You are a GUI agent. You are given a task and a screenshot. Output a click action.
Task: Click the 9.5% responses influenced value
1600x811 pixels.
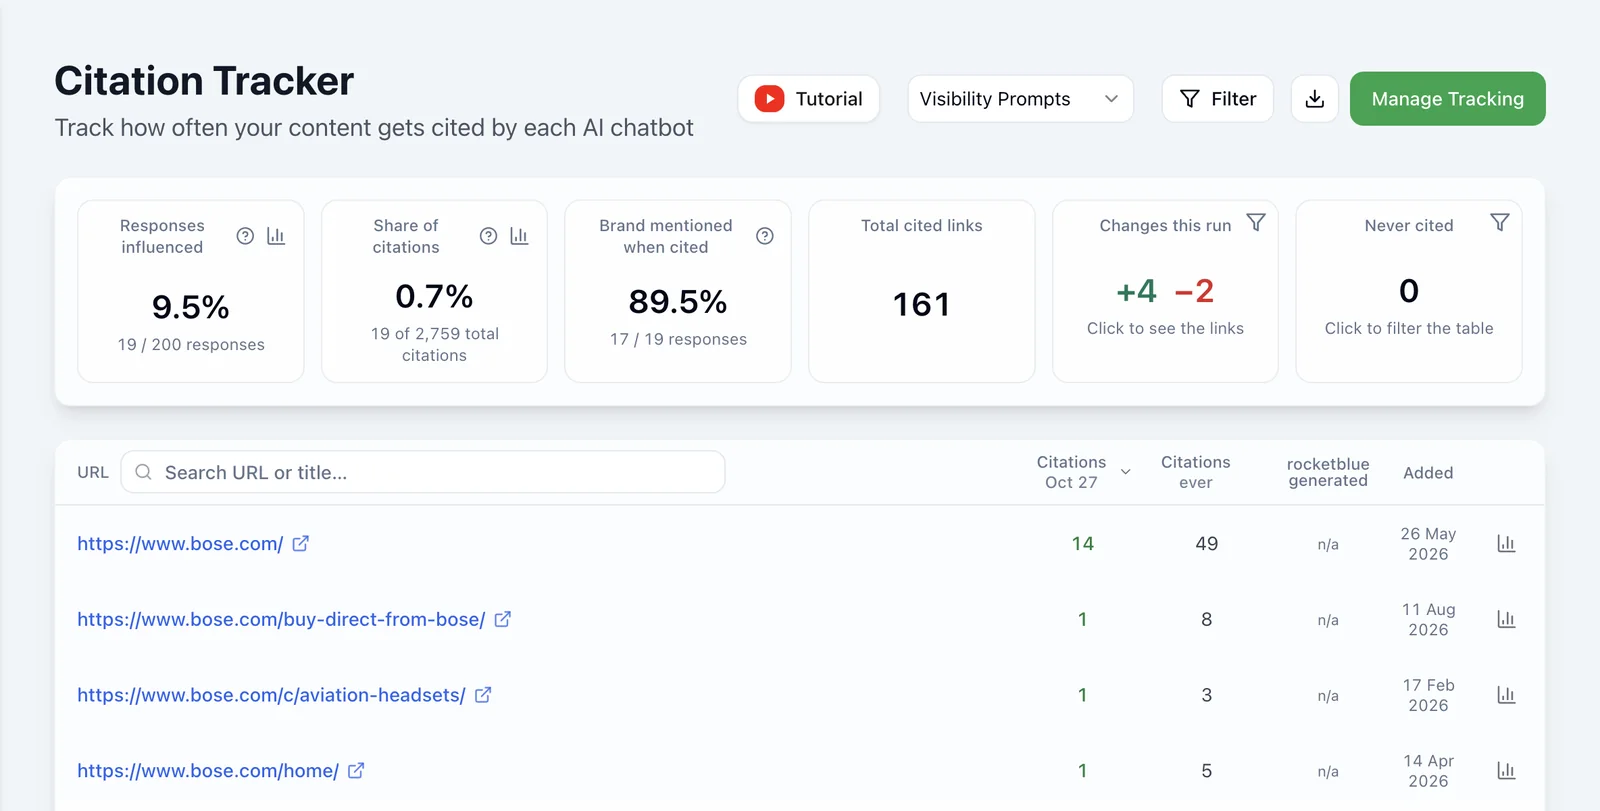pyautogui.click(x=191, y=307)
